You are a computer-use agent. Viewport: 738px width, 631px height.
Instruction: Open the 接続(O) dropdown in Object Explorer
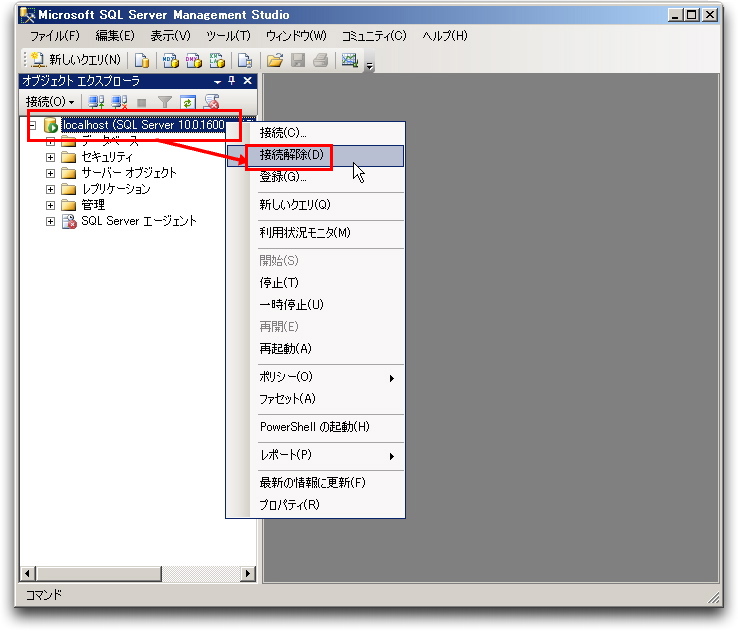pyautogui.click(x=50, y=102)
